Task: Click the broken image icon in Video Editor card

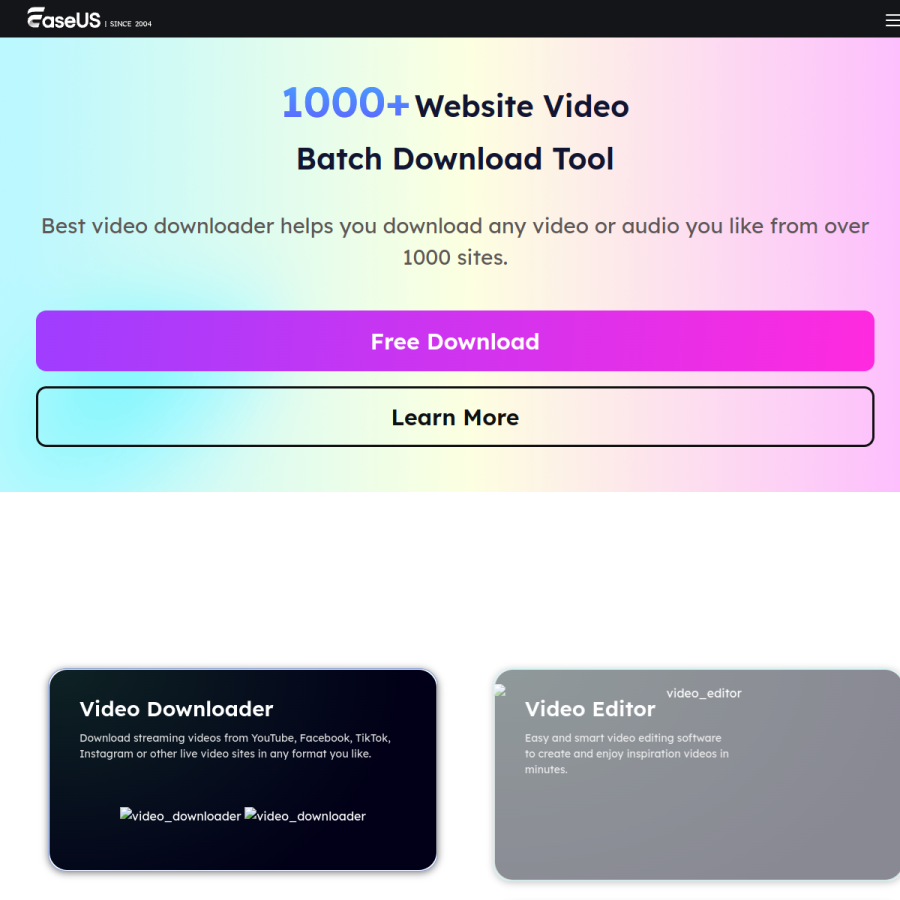Action: point(500,690)
